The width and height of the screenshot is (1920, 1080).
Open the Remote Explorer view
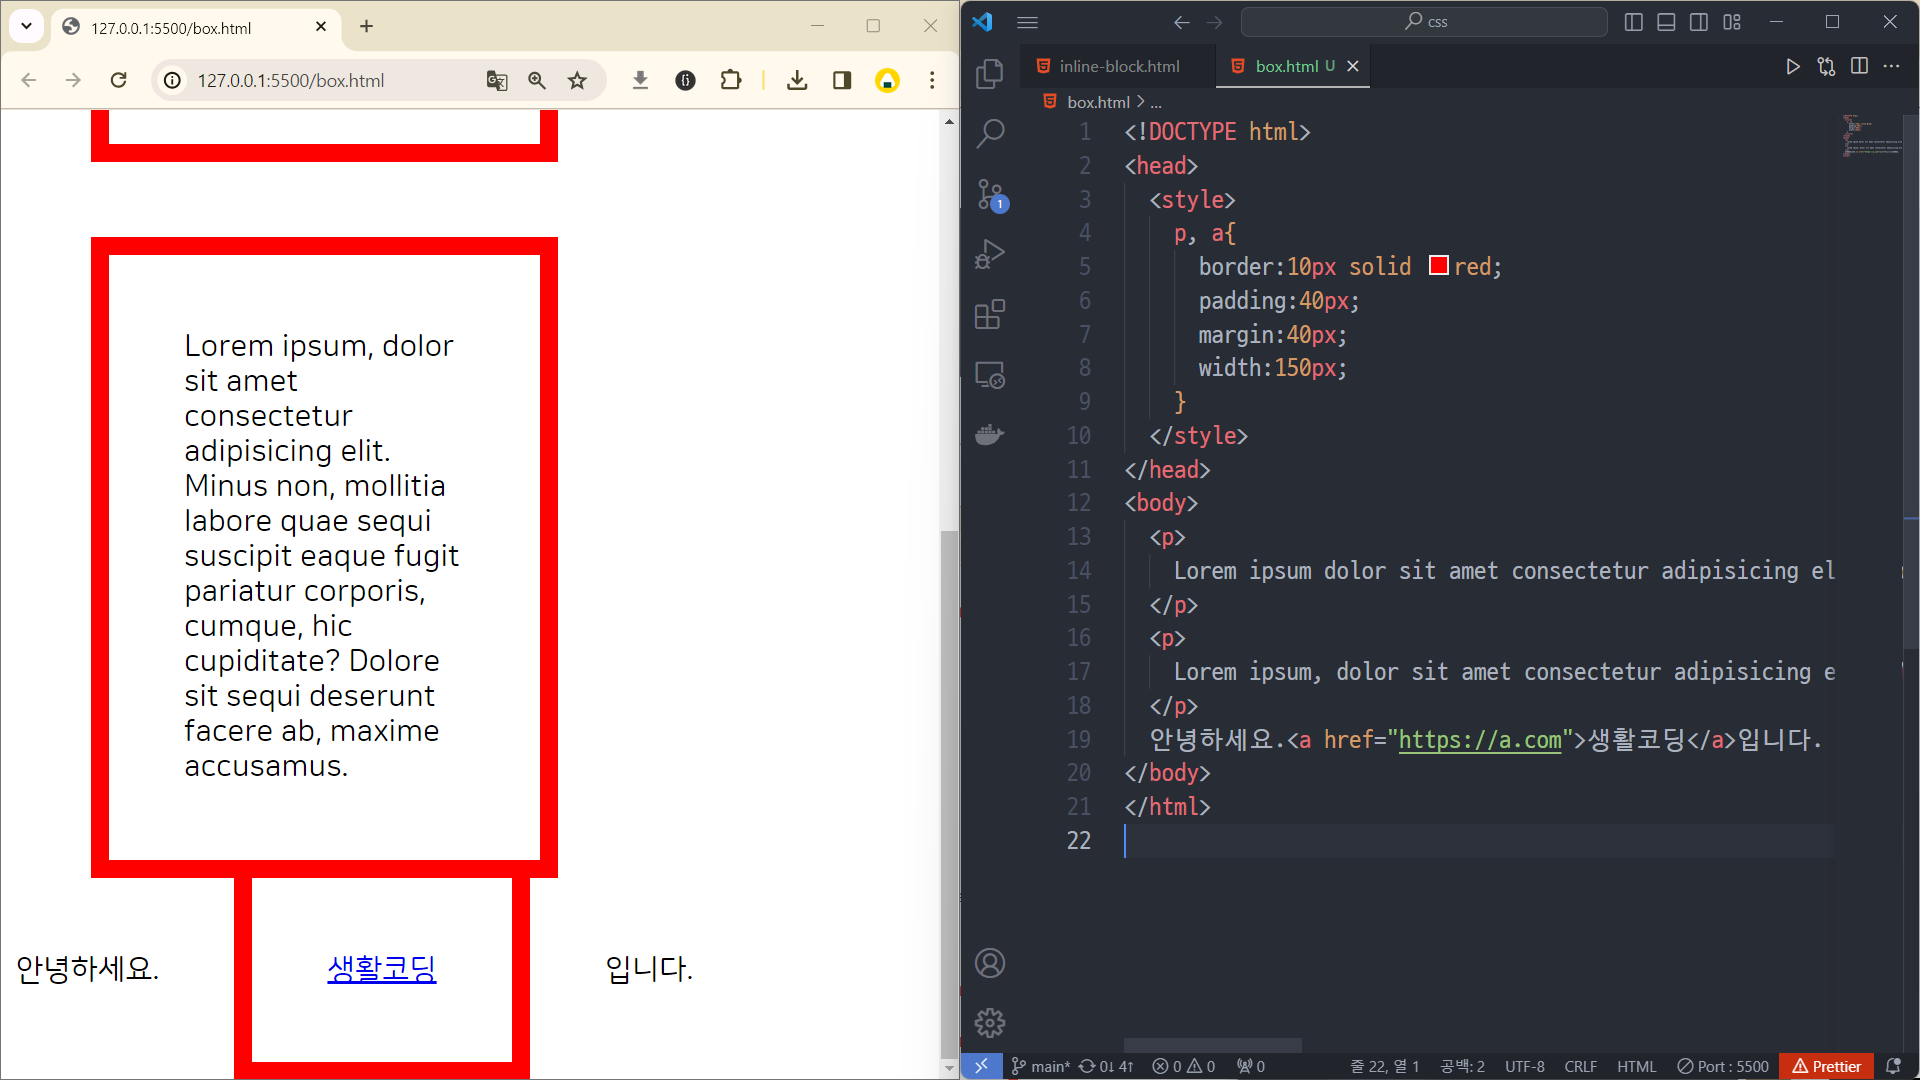pos(989,375)
